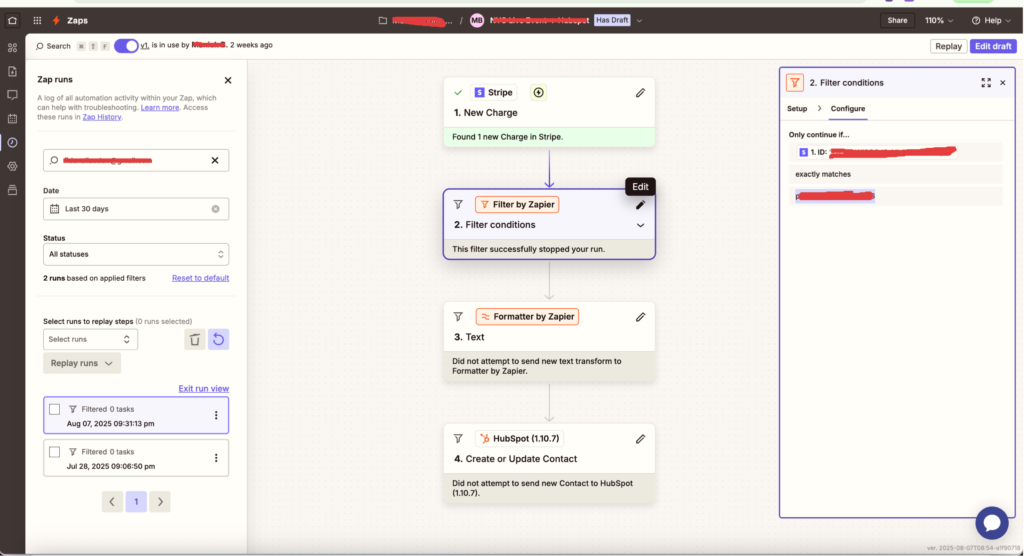Image resolution: width=1024 pixels, height=556 pixels.
Task: Edit the Text step pencil icon
Action: pyautogui.click(x=640, y=317)
